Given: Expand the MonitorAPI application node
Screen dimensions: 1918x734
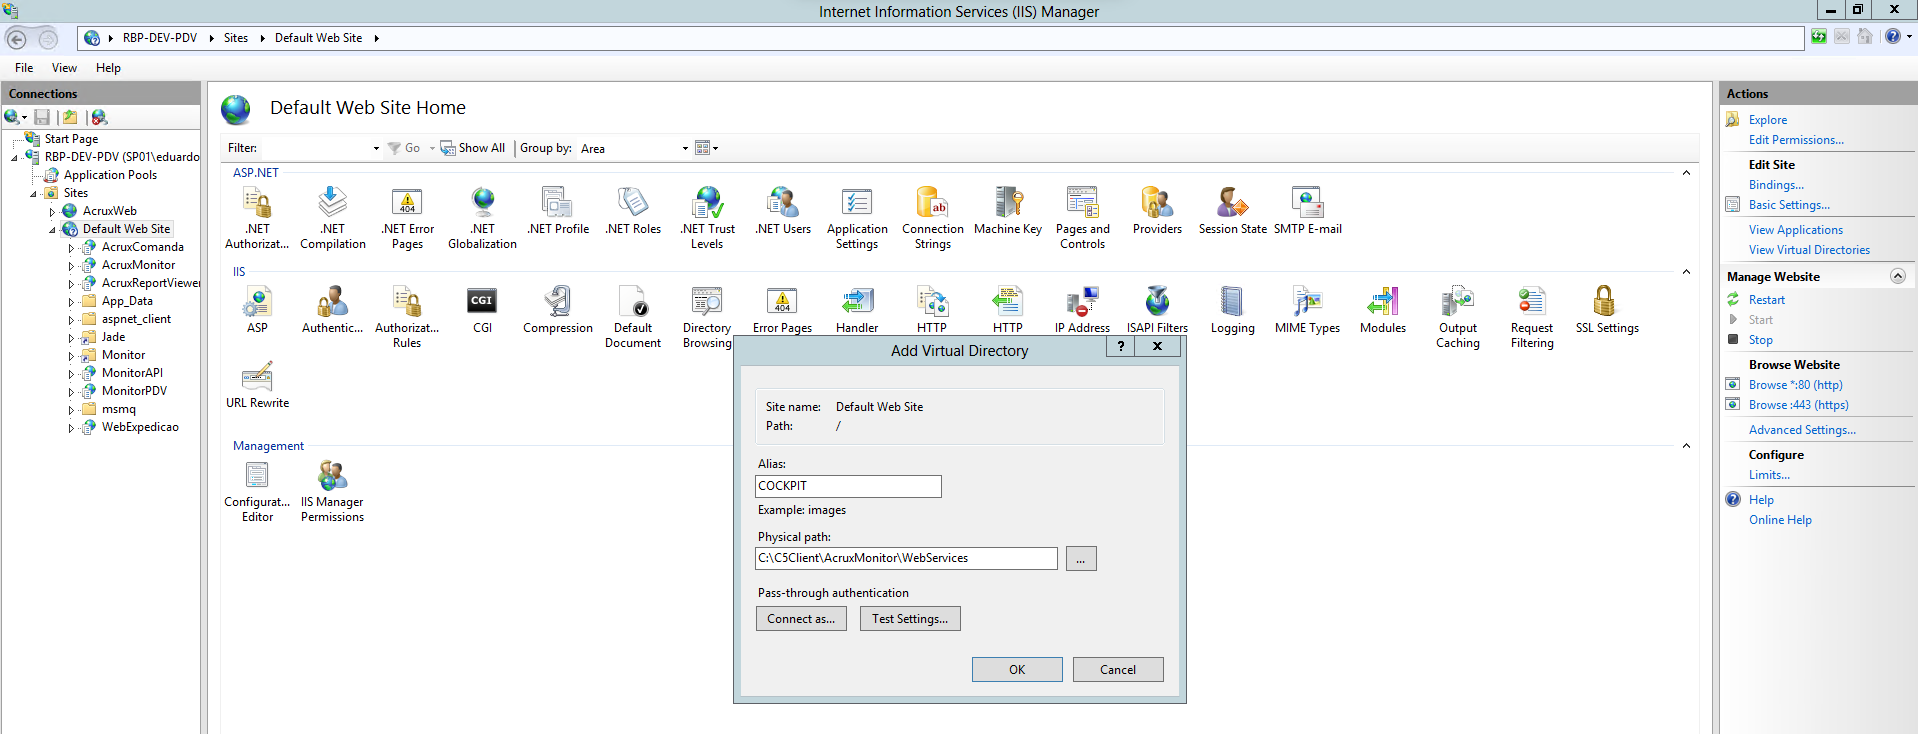Looking at the screenshot, I should (x=71, y=373).
